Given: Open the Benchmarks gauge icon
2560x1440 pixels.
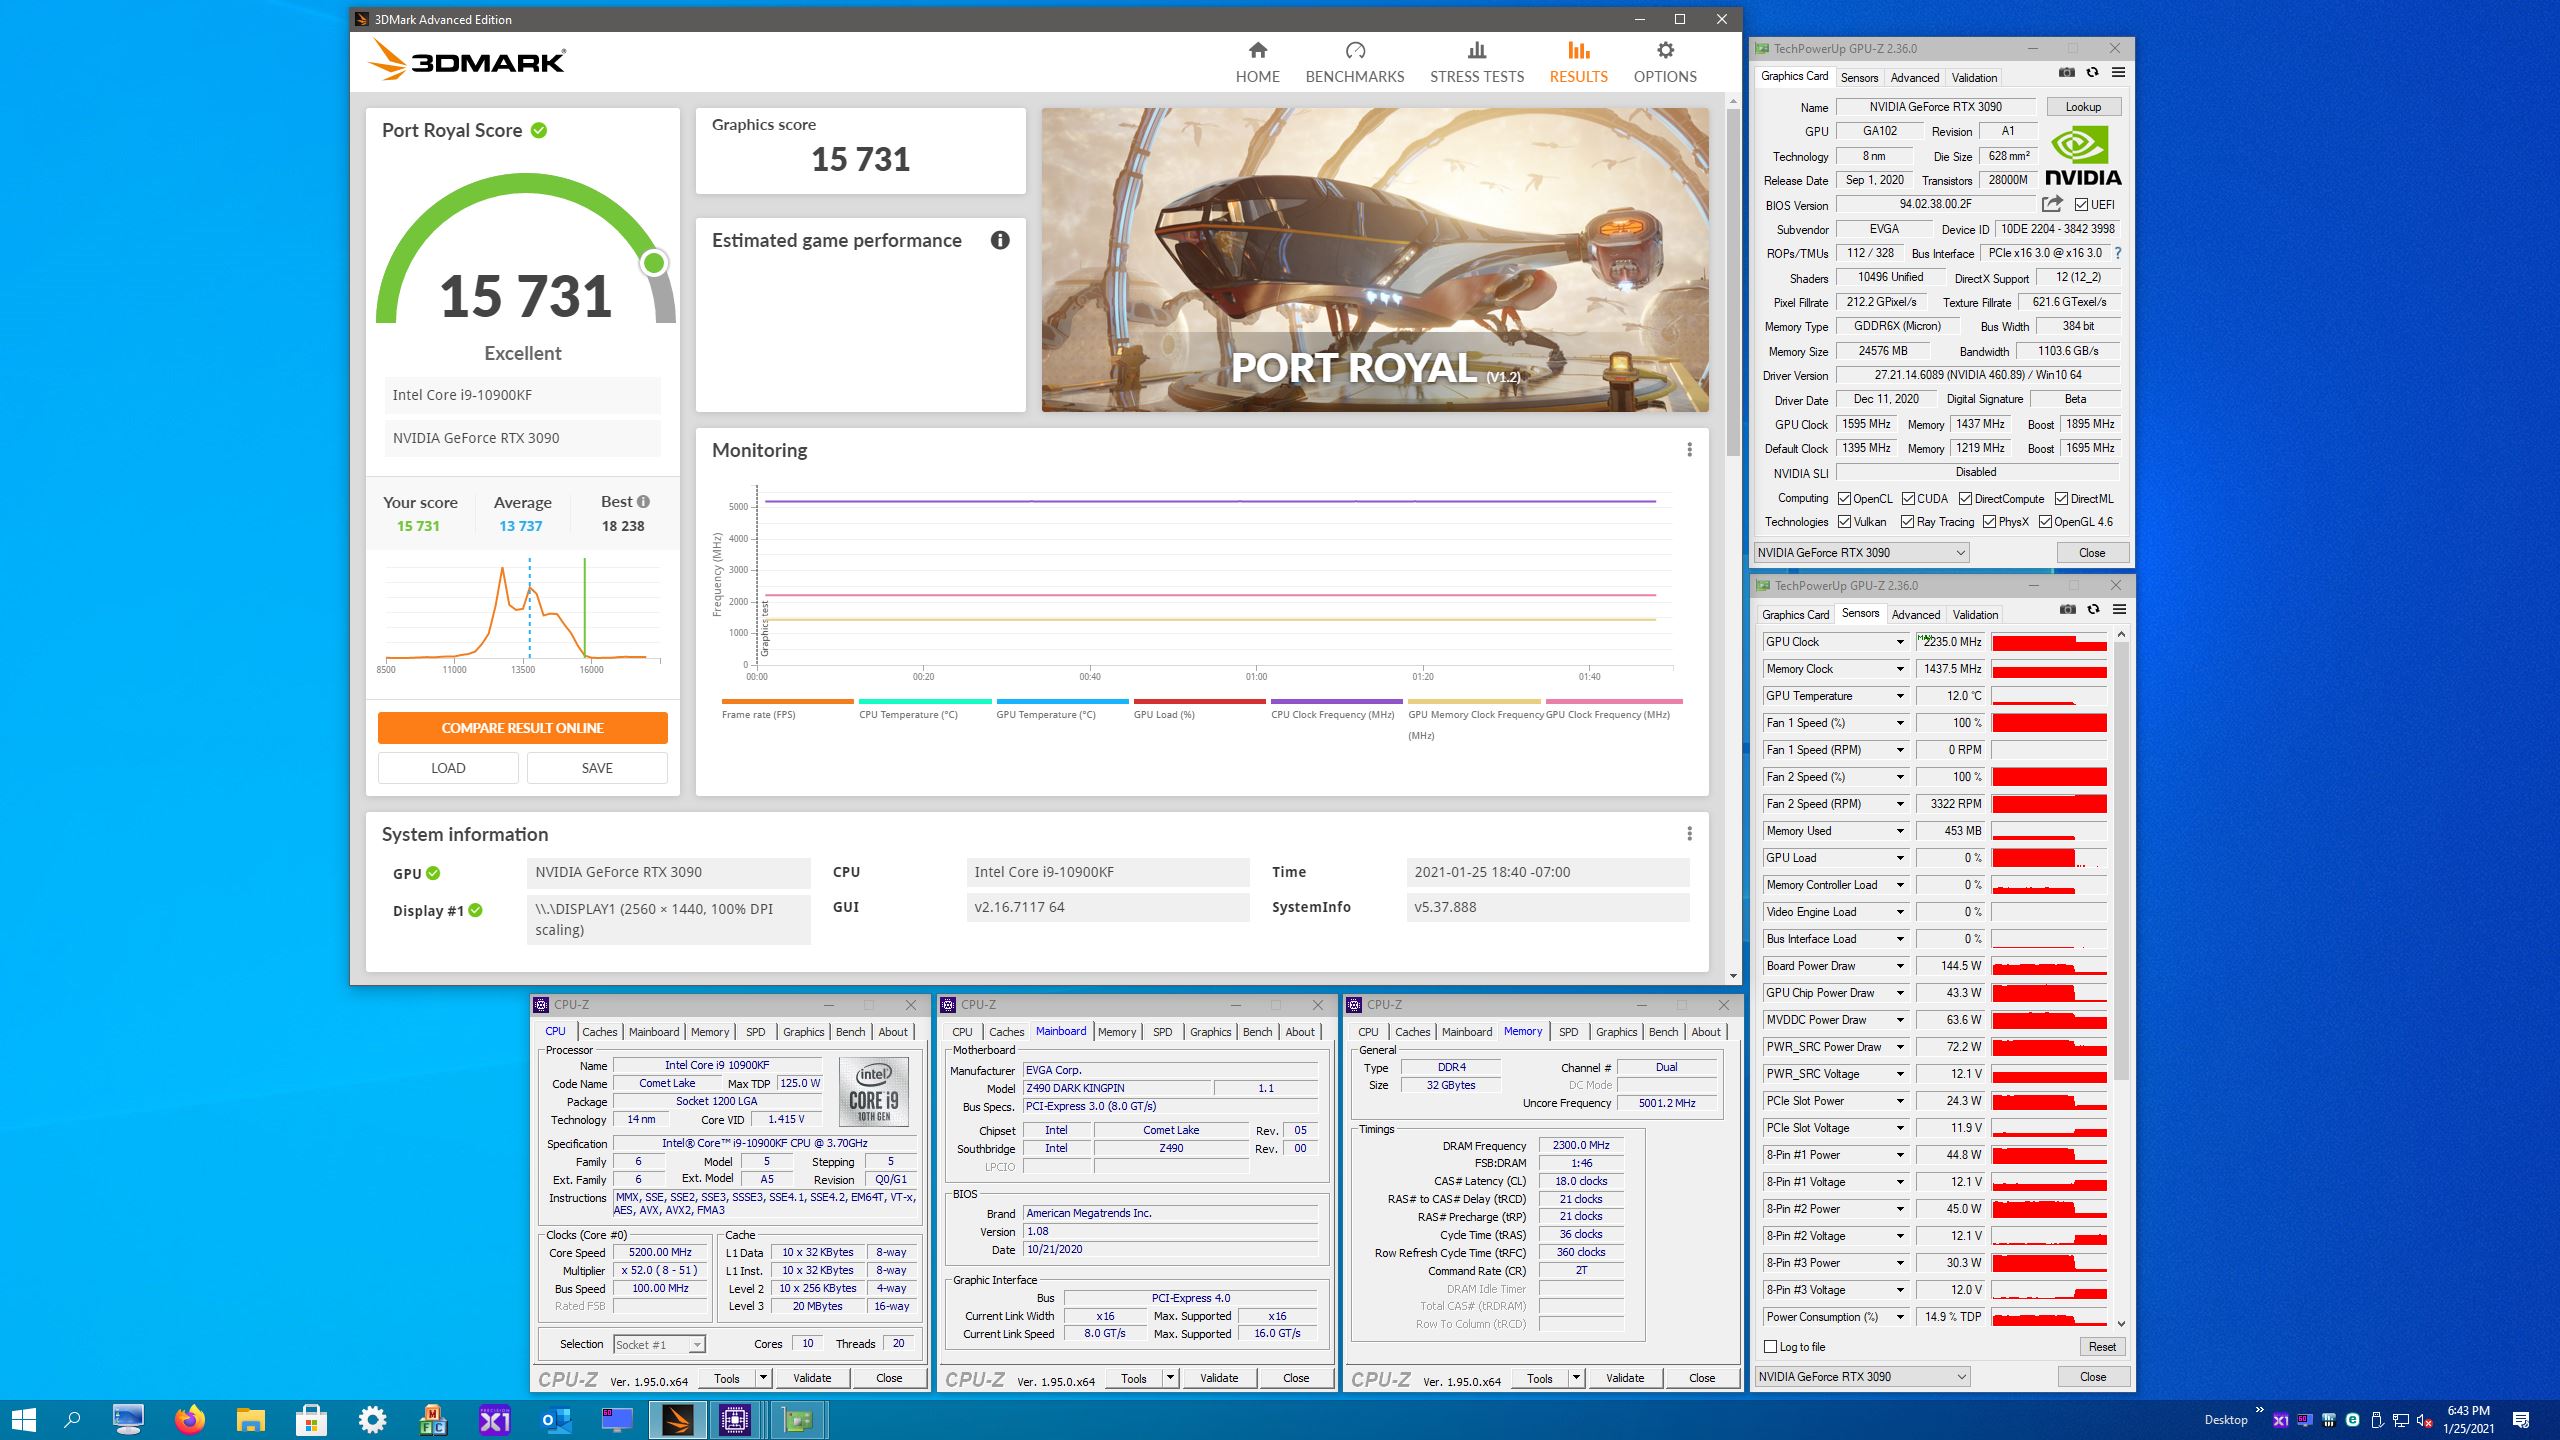Looking at the screenshot, I should (1355, 50).
